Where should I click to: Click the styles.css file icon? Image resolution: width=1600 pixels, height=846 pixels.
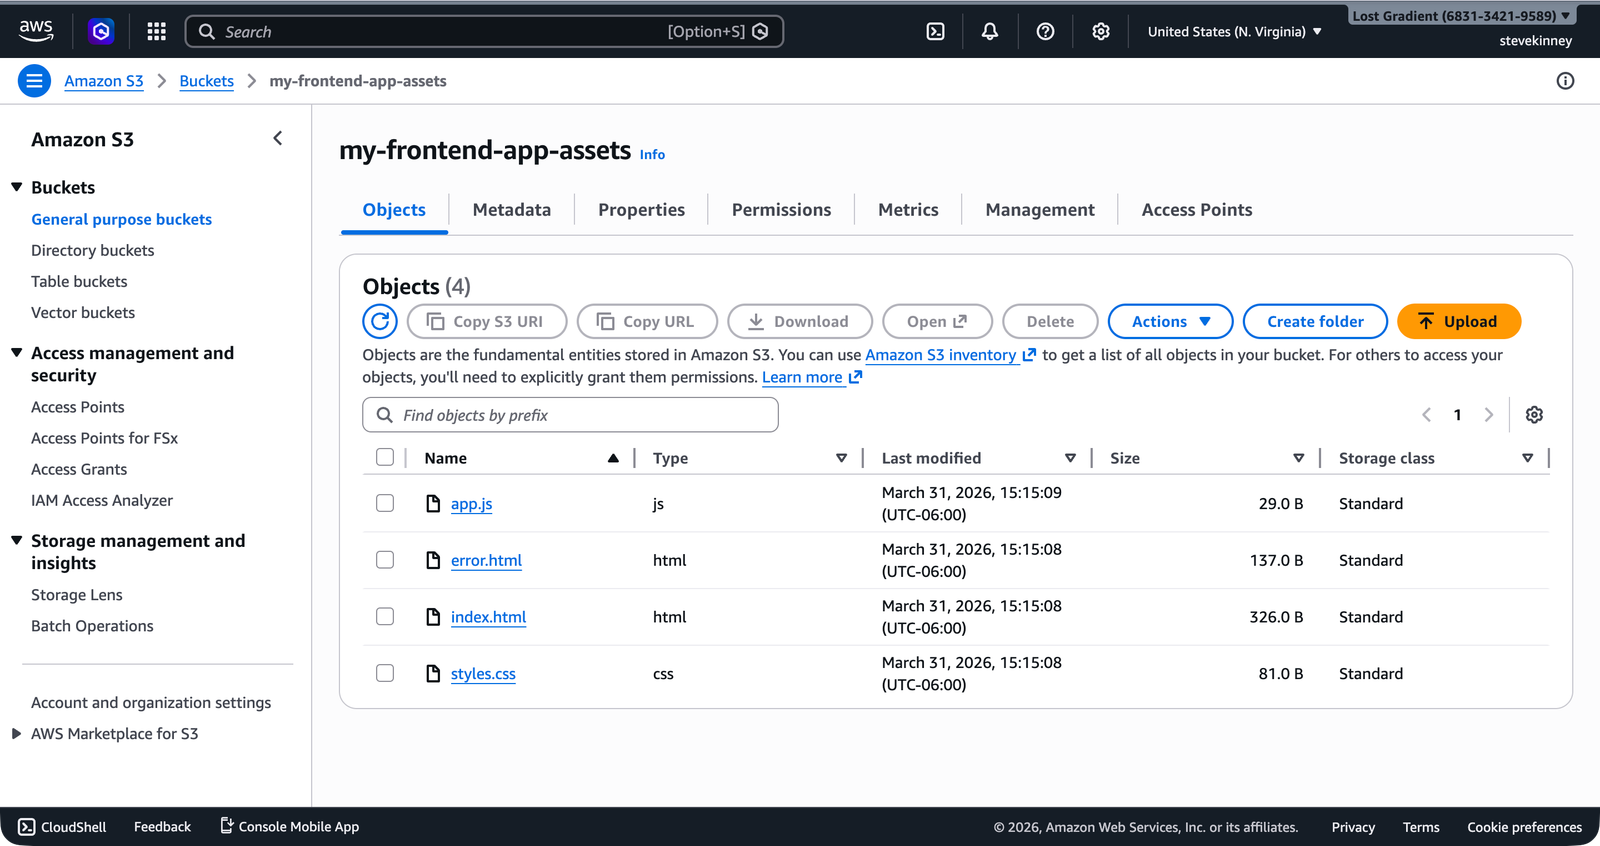click(x=433, y=673)
